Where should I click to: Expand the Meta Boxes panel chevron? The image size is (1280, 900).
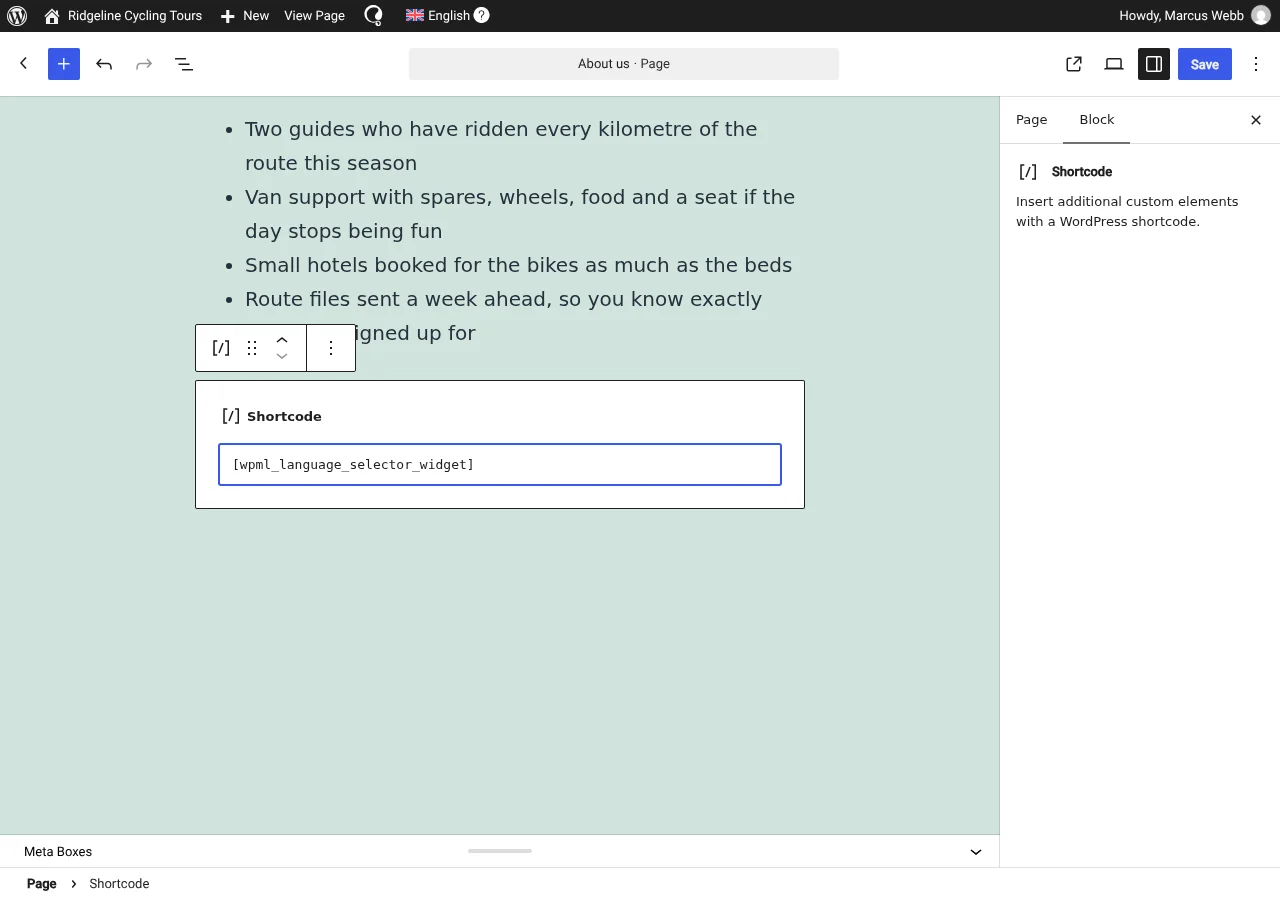click(976, 852)
